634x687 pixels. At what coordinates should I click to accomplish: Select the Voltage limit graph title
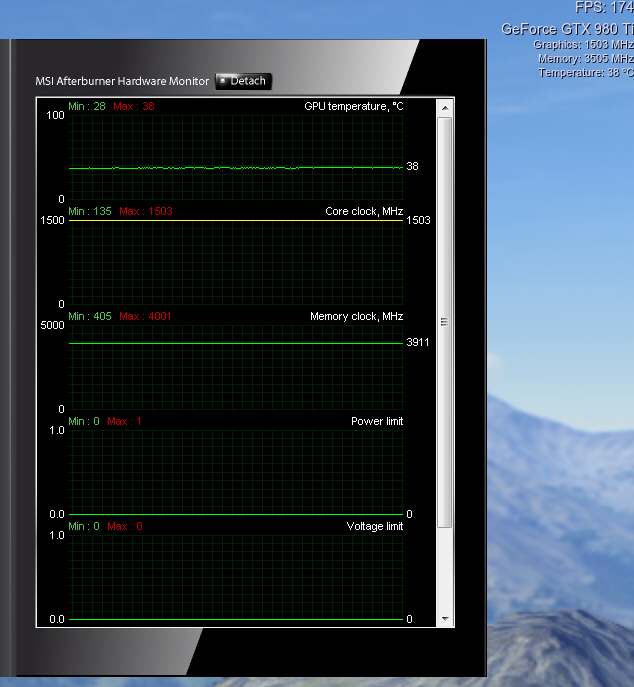(x=375, y=526)
